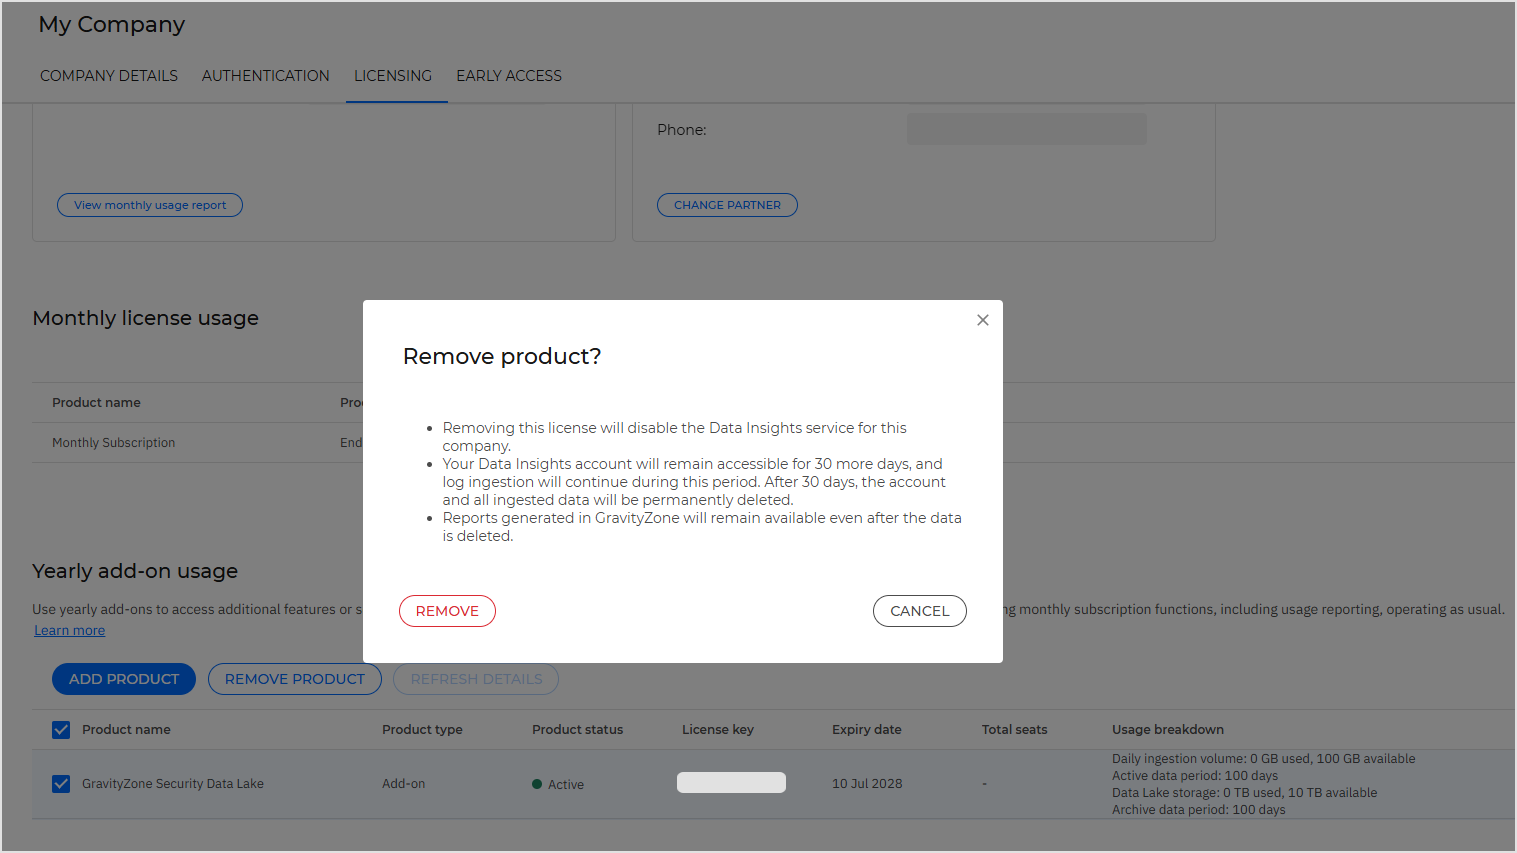Click REMOVE to confirm product removal
Image resolution: width=1517 pixels, height=853 pixels.
(x=447, y=610)
